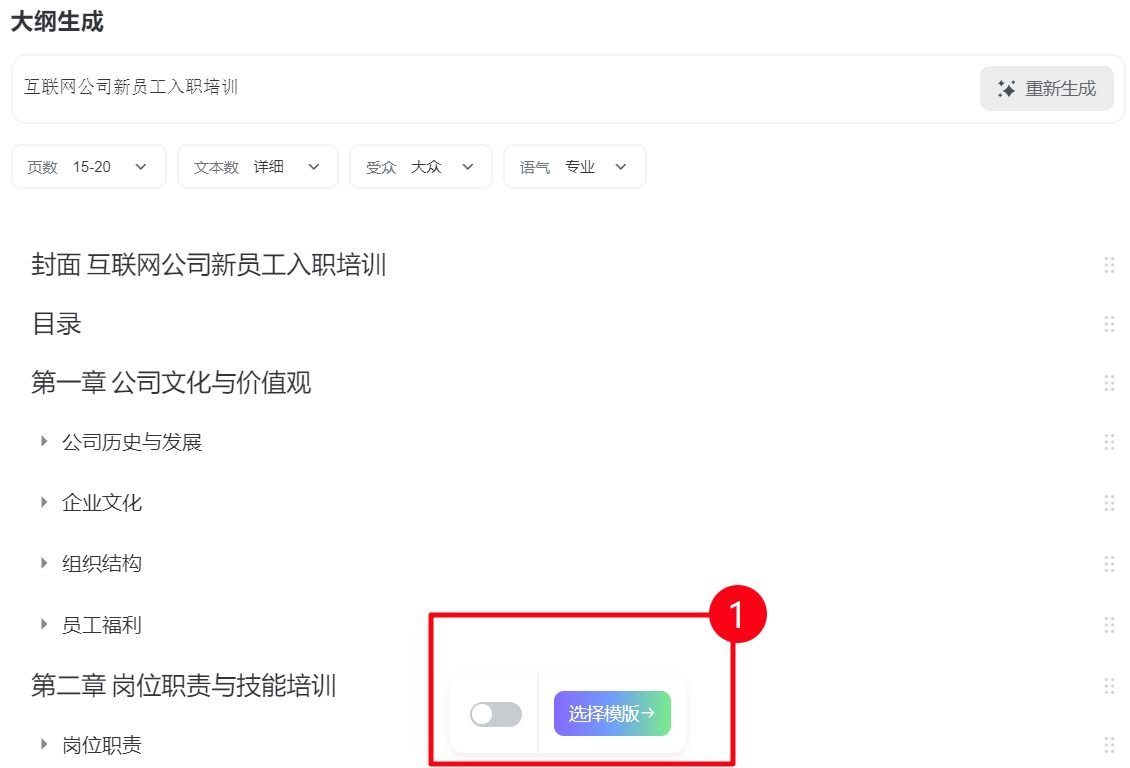Open the 文本数 详细 dropdown
This screenshot has width=1130, height=768.
257,167
